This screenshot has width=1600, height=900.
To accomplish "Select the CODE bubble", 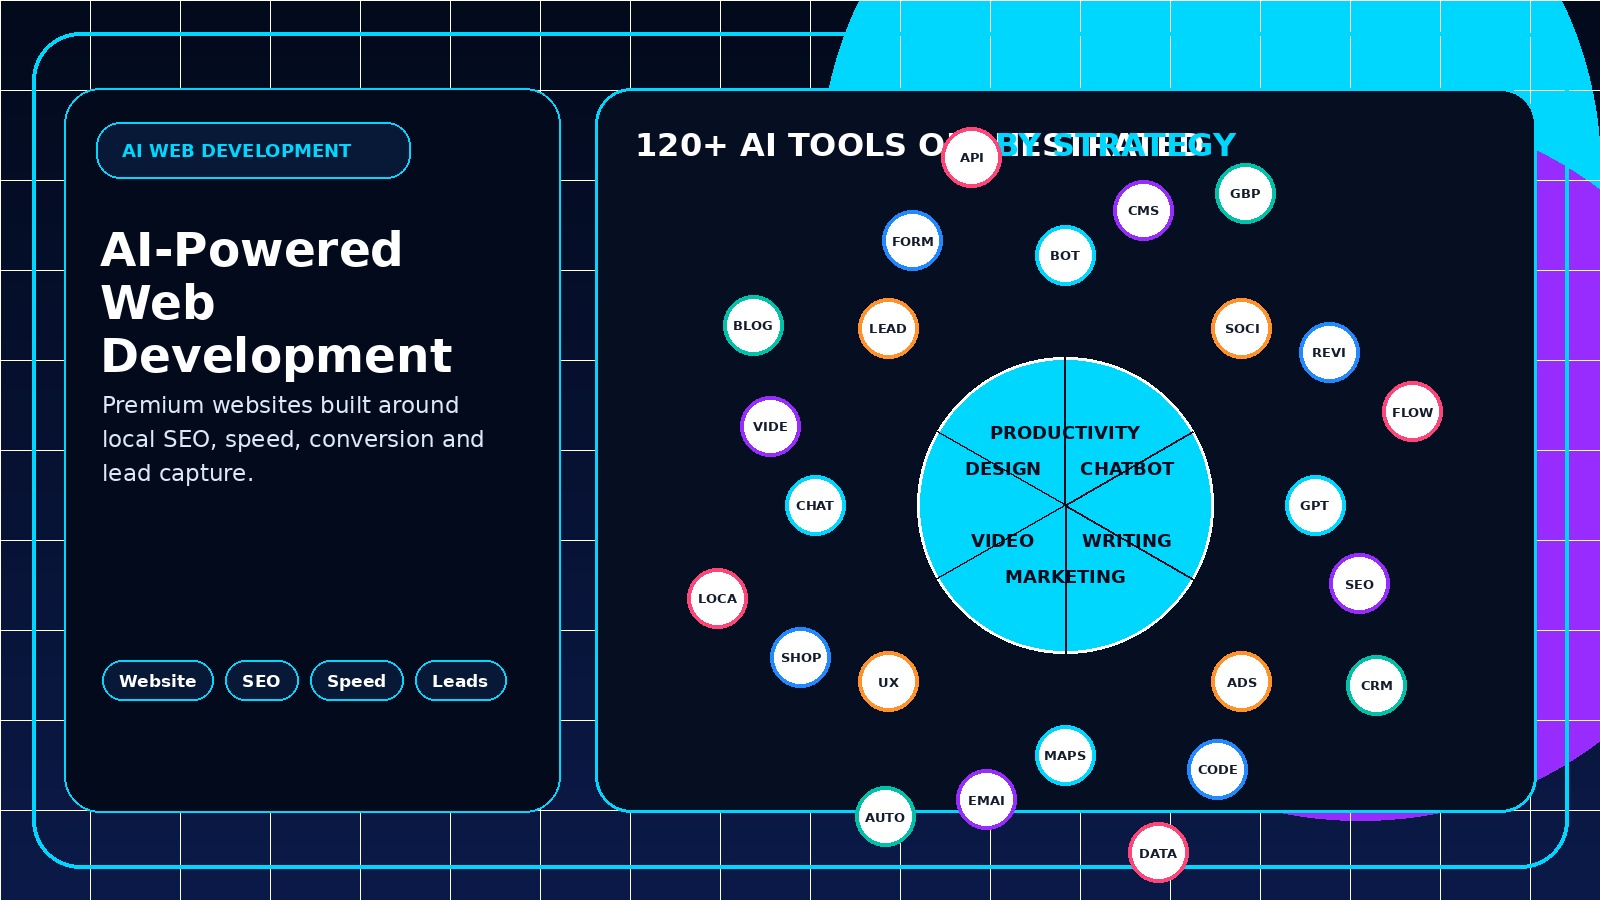I will coord(1217,769).
